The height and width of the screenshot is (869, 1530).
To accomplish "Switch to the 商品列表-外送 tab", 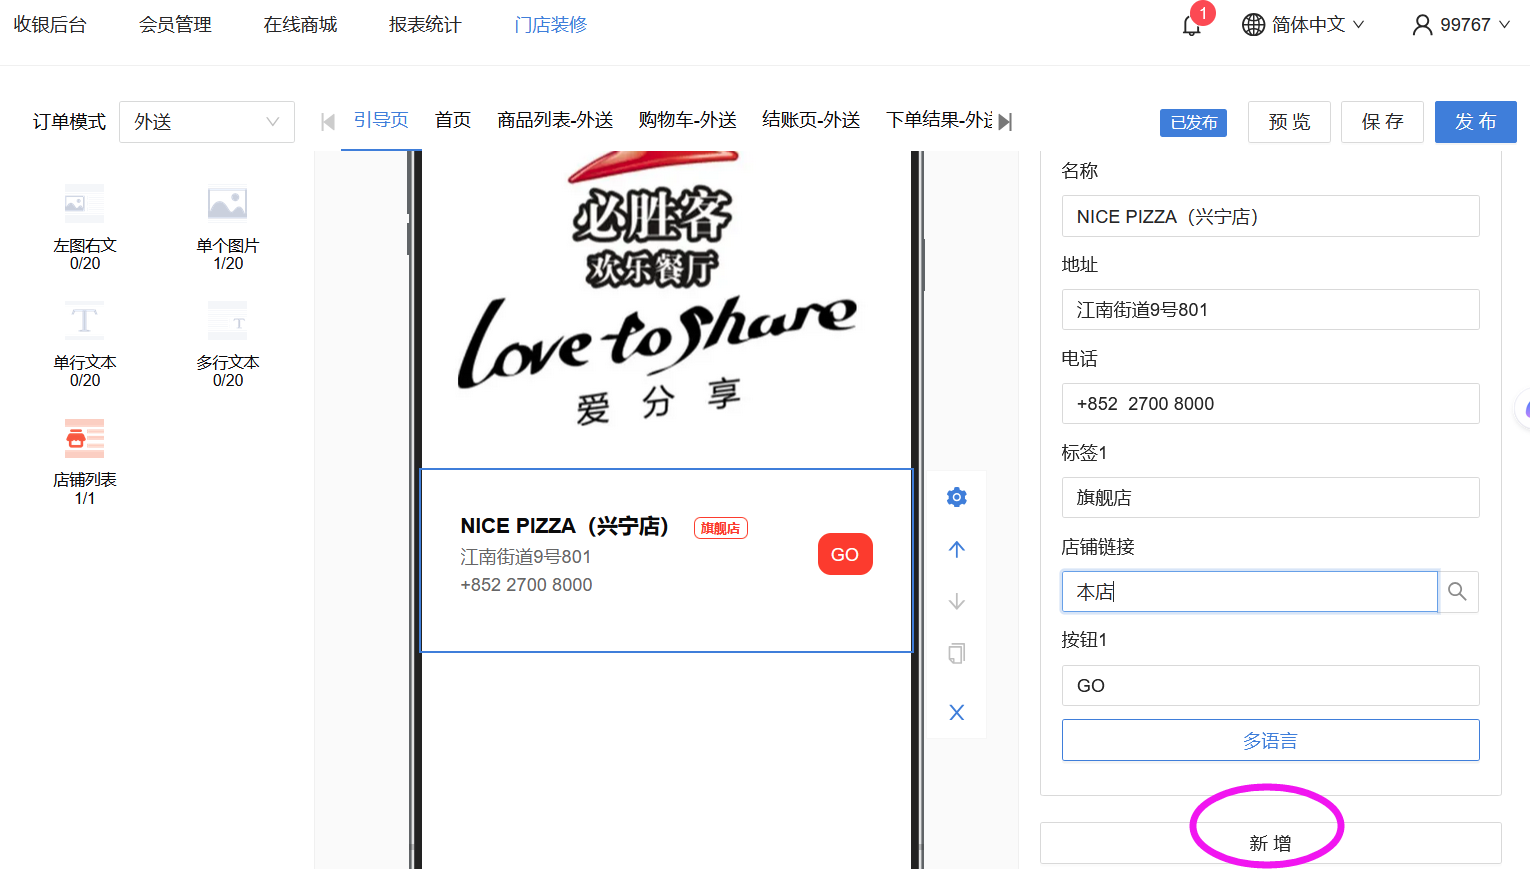I will point(555,120).
